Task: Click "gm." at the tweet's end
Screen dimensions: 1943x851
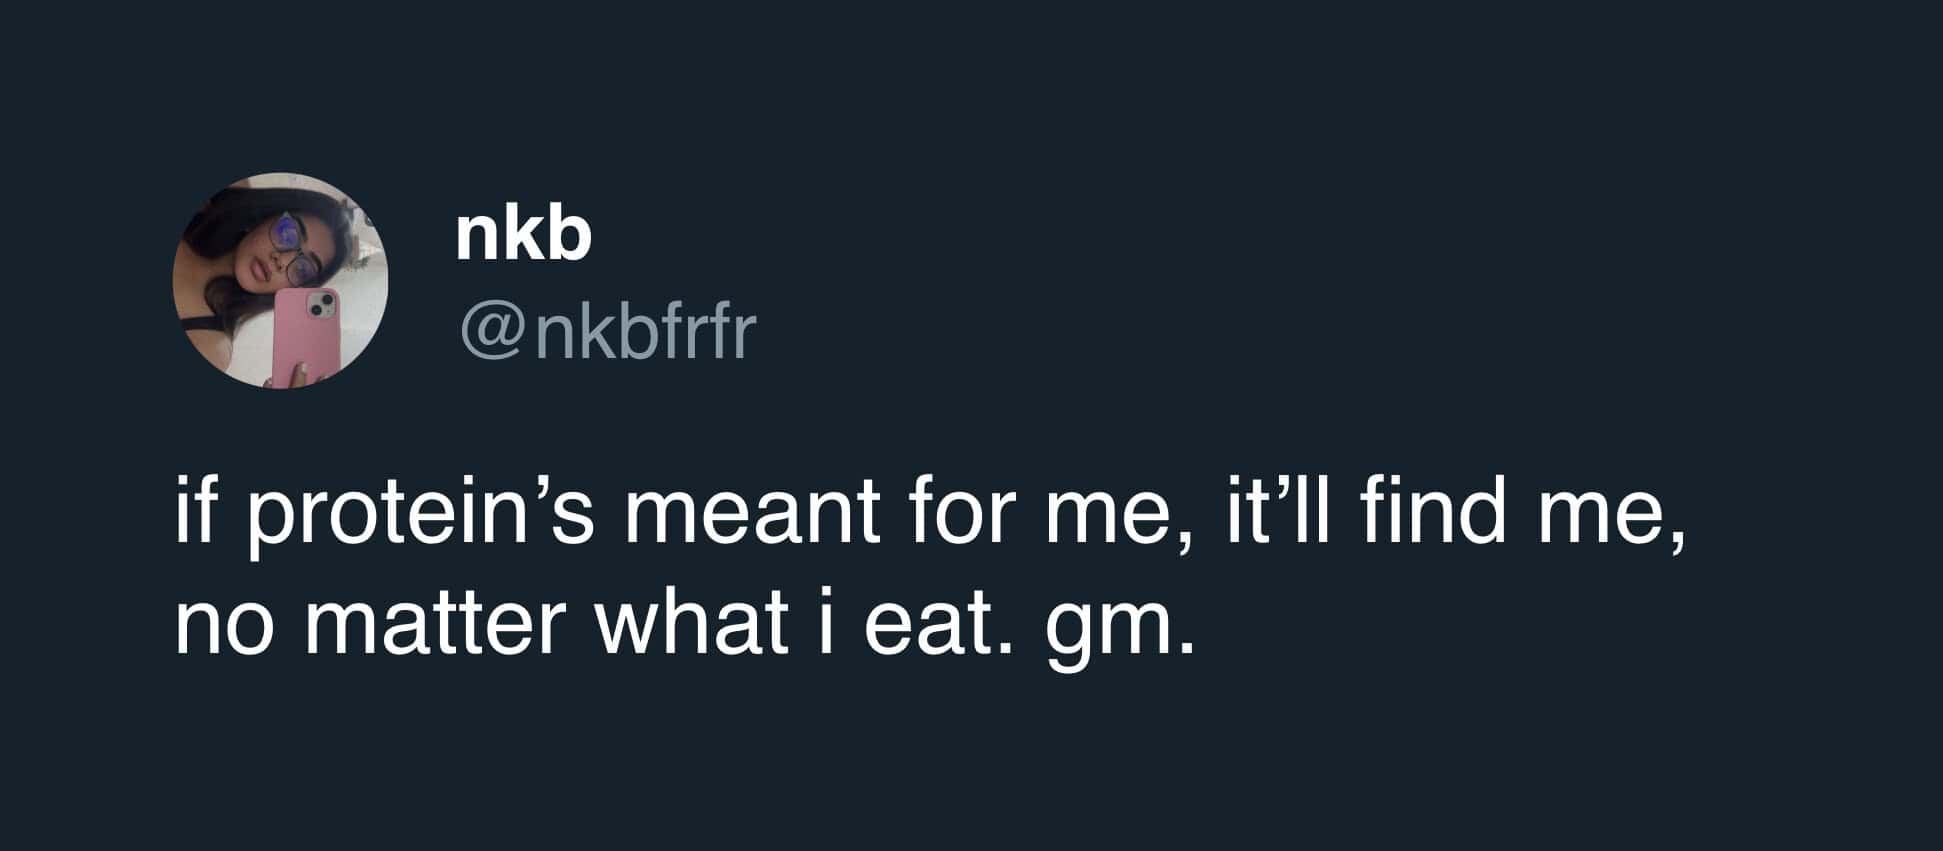Action: [1119, 632]
